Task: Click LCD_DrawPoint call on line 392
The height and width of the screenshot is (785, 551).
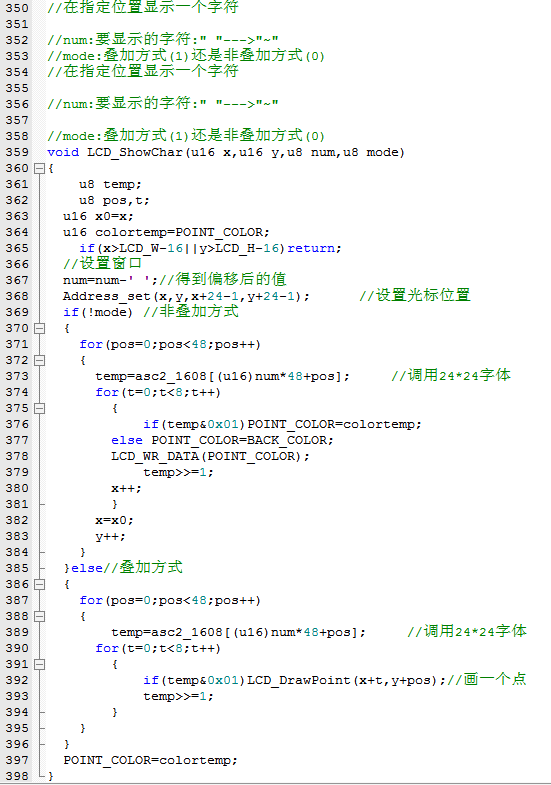Action: 299,680
